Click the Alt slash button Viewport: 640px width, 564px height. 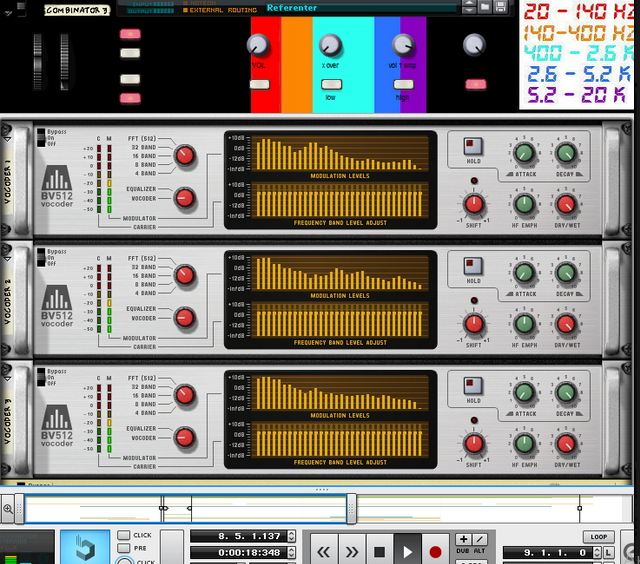click(x=480, y=539)
